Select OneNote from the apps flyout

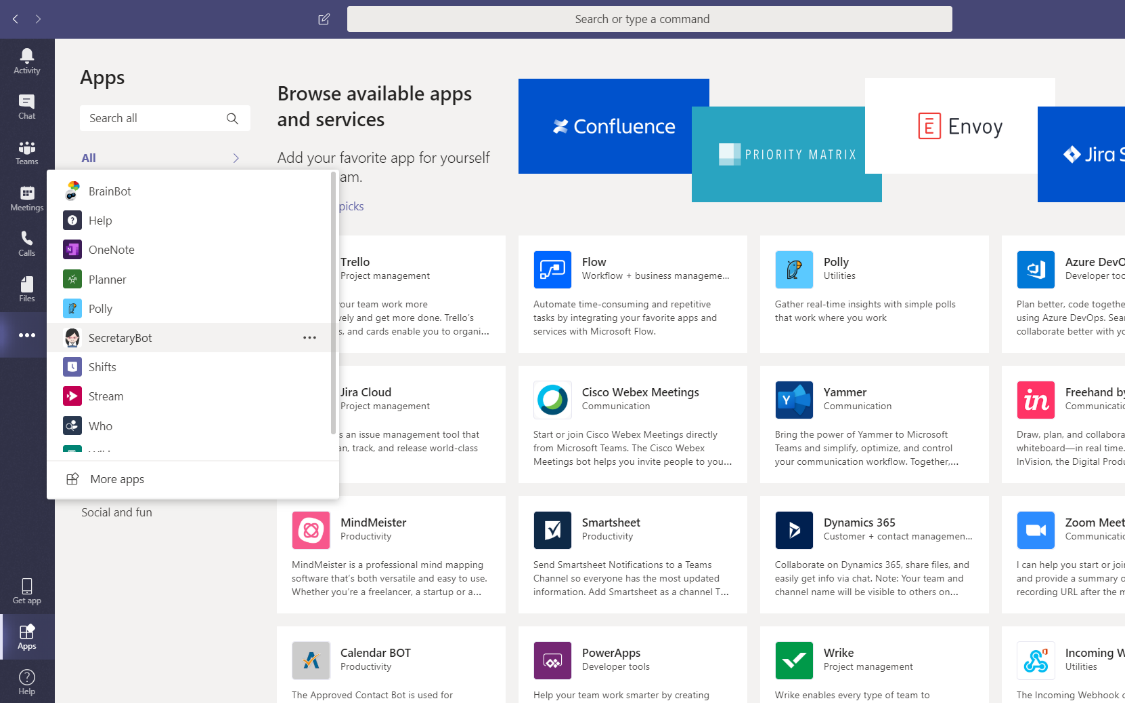[x=111, y=250]
